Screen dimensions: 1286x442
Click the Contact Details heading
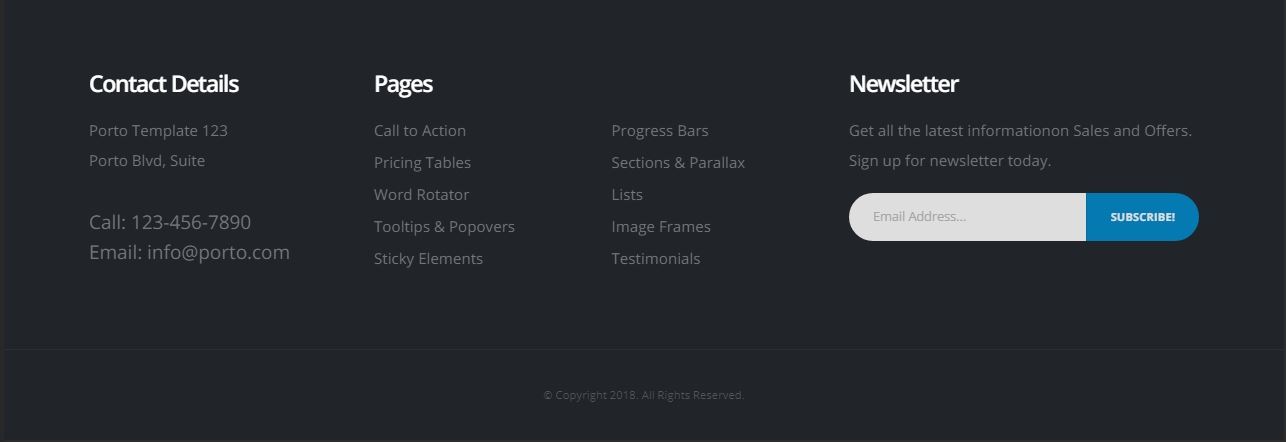(164, 84)
